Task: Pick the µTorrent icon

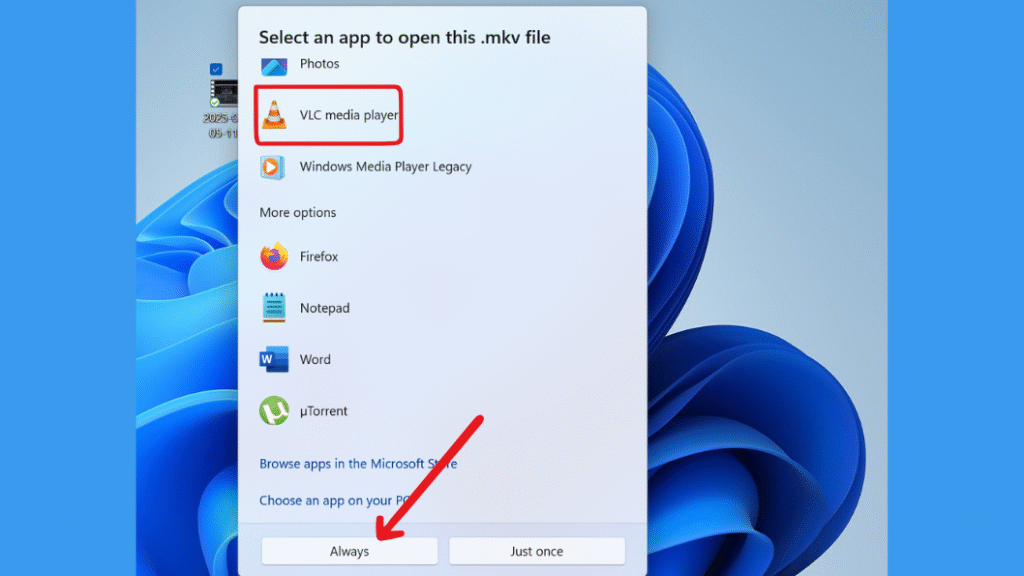Action: point(274,411)
